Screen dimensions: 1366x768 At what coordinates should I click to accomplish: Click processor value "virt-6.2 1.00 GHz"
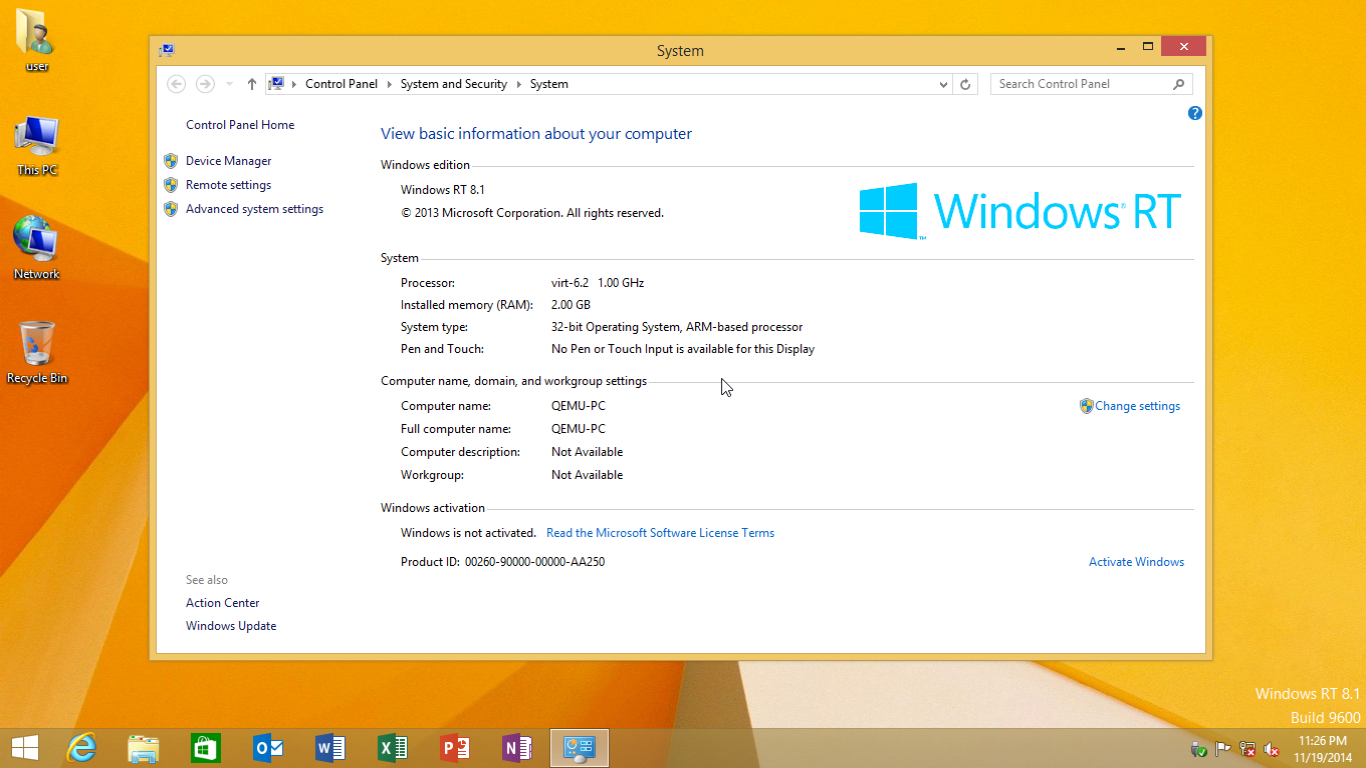coord(598,283)
